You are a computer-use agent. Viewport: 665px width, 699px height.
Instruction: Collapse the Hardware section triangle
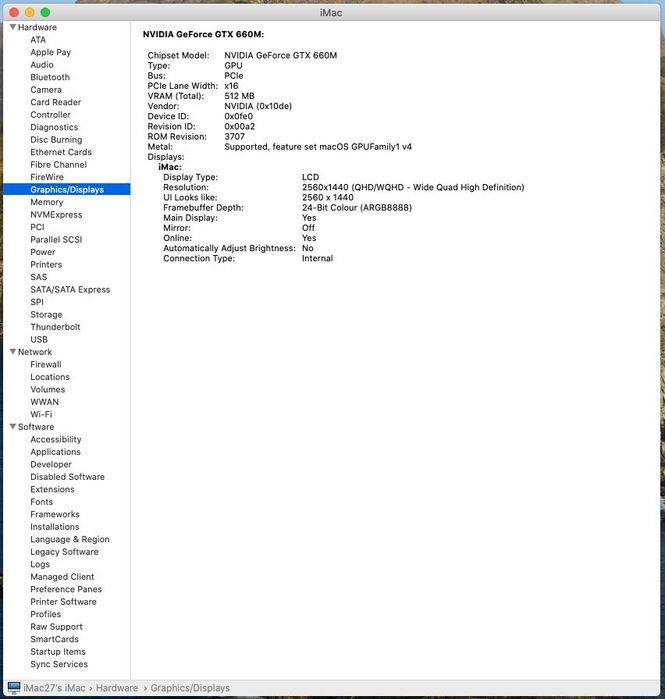pos(13,27)
